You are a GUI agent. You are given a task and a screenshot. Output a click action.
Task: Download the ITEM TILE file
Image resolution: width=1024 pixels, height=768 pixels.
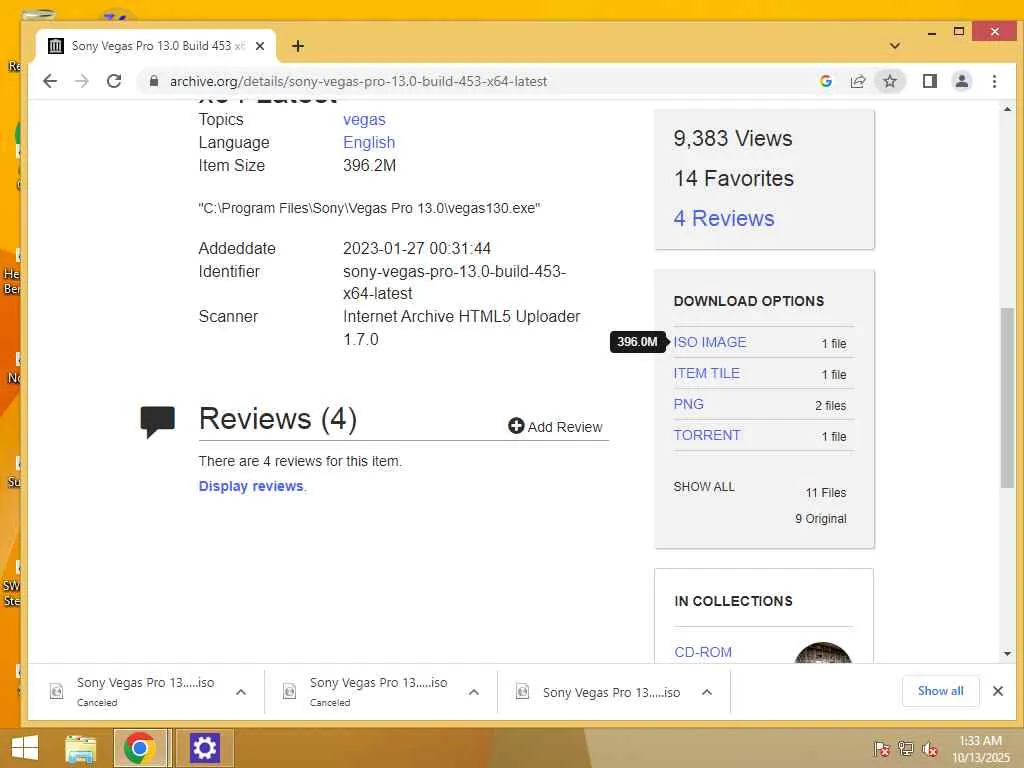[707, 373]
